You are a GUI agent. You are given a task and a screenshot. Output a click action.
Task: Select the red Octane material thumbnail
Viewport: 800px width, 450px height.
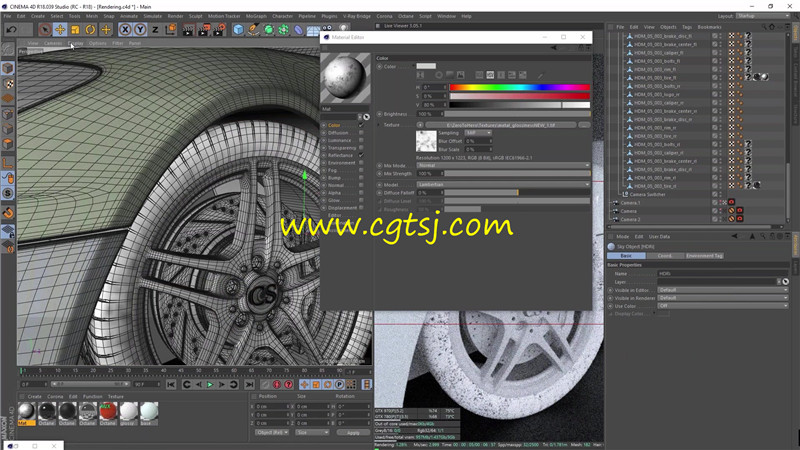click(x=108, y=413)
